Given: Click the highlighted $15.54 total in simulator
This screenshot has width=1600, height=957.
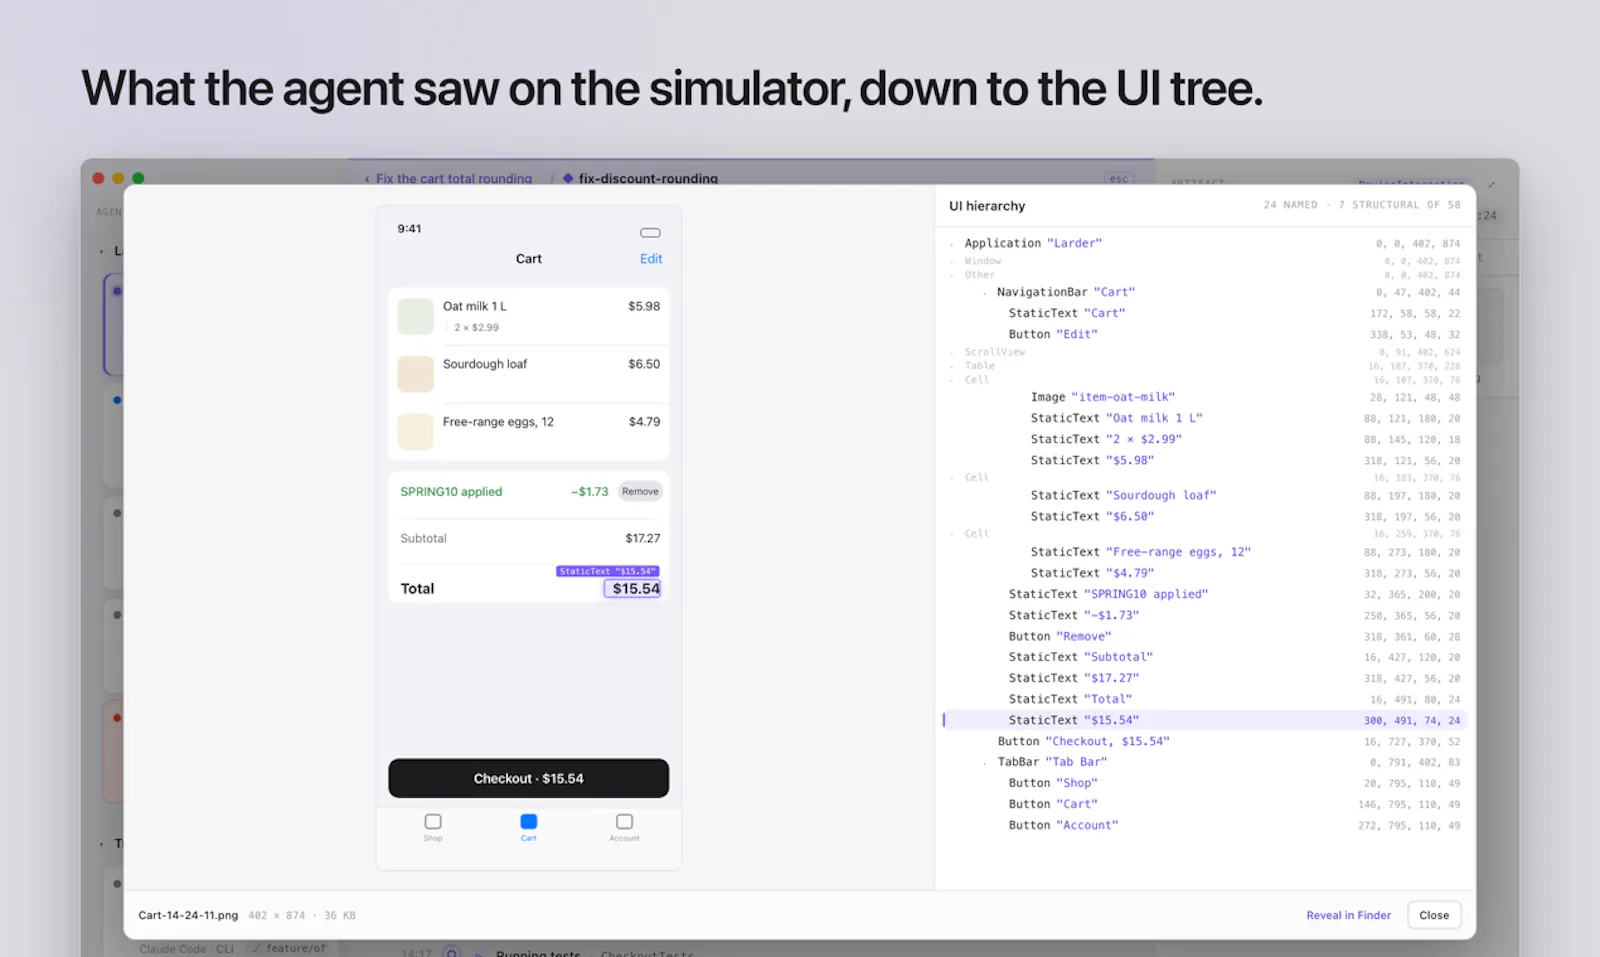Looking at the screenshot, I should click(x=632, y=588).
